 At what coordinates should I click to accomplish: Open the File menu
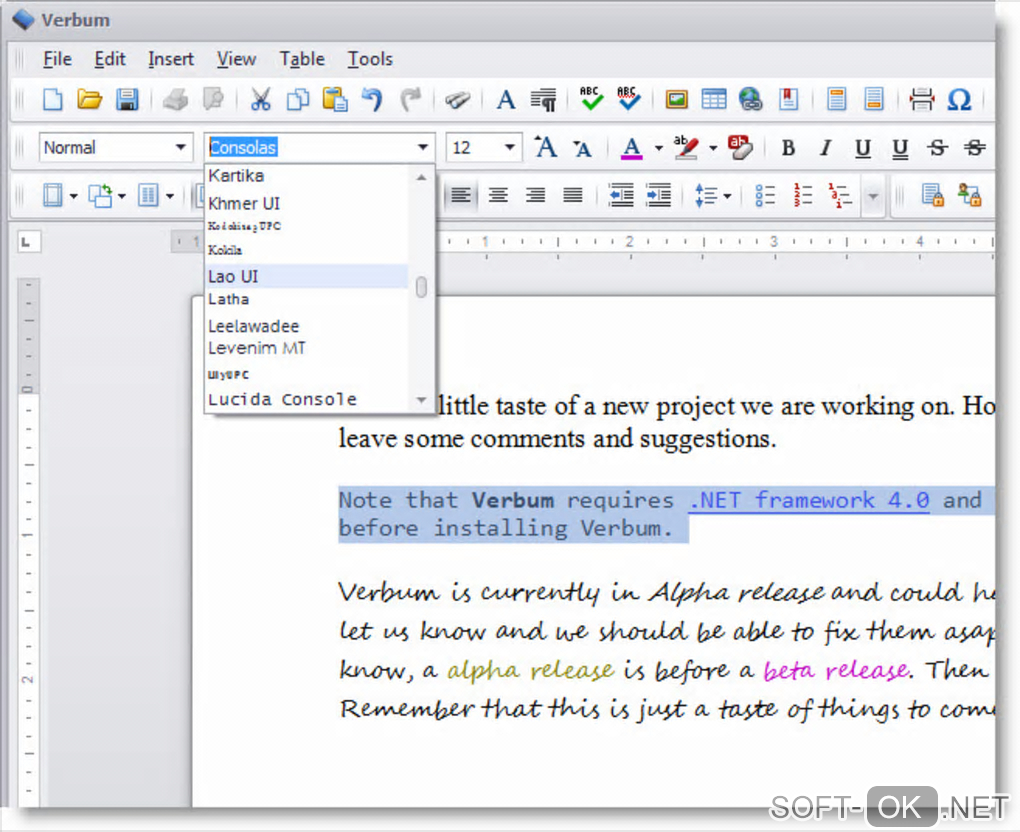[x=57, y=59]
